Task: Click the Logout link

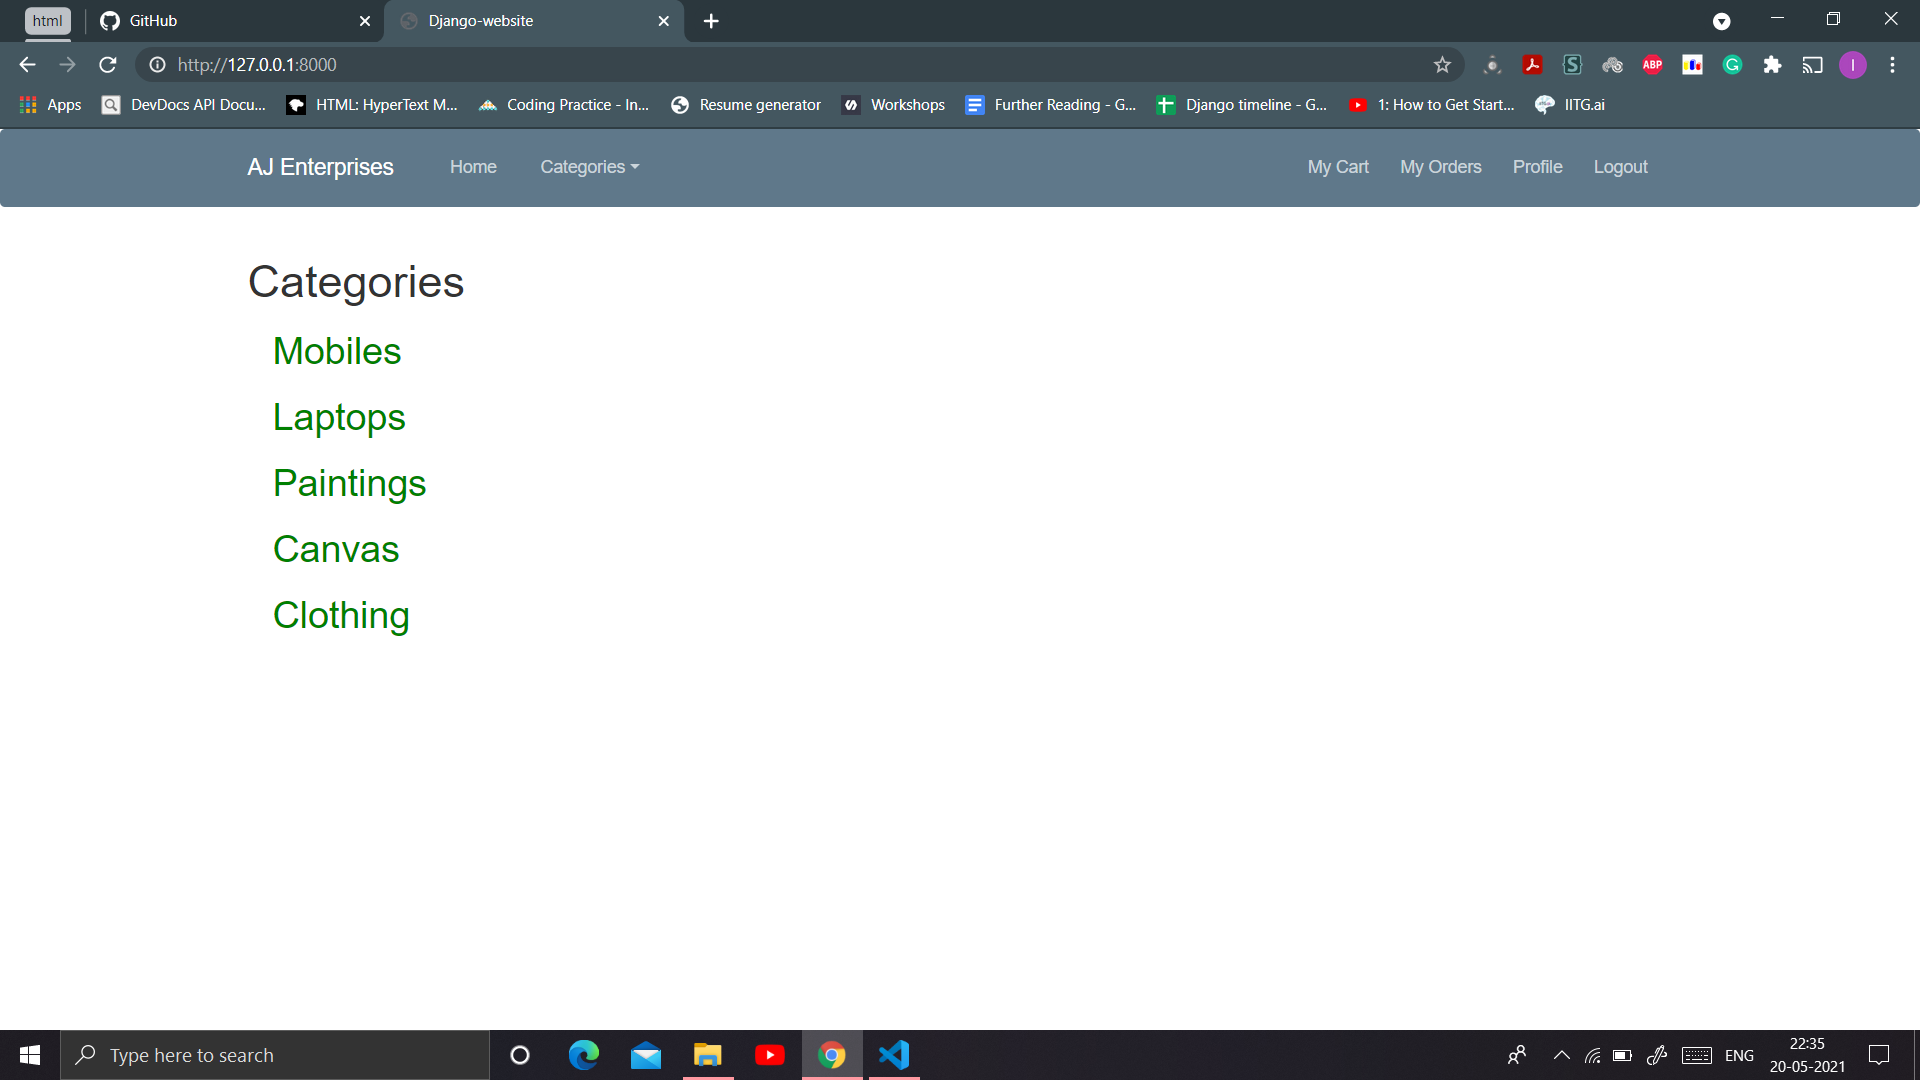Action: 1620,167
